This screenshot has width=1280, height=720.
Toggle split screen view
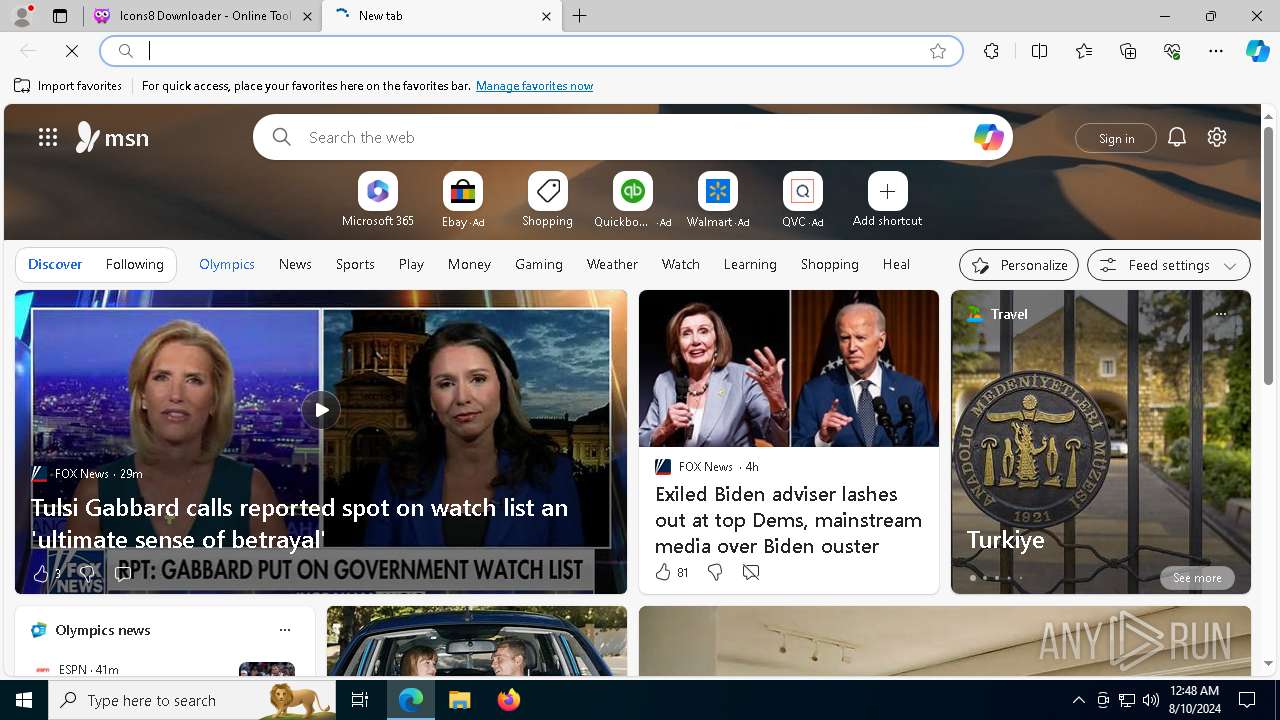click(1039, 51)
